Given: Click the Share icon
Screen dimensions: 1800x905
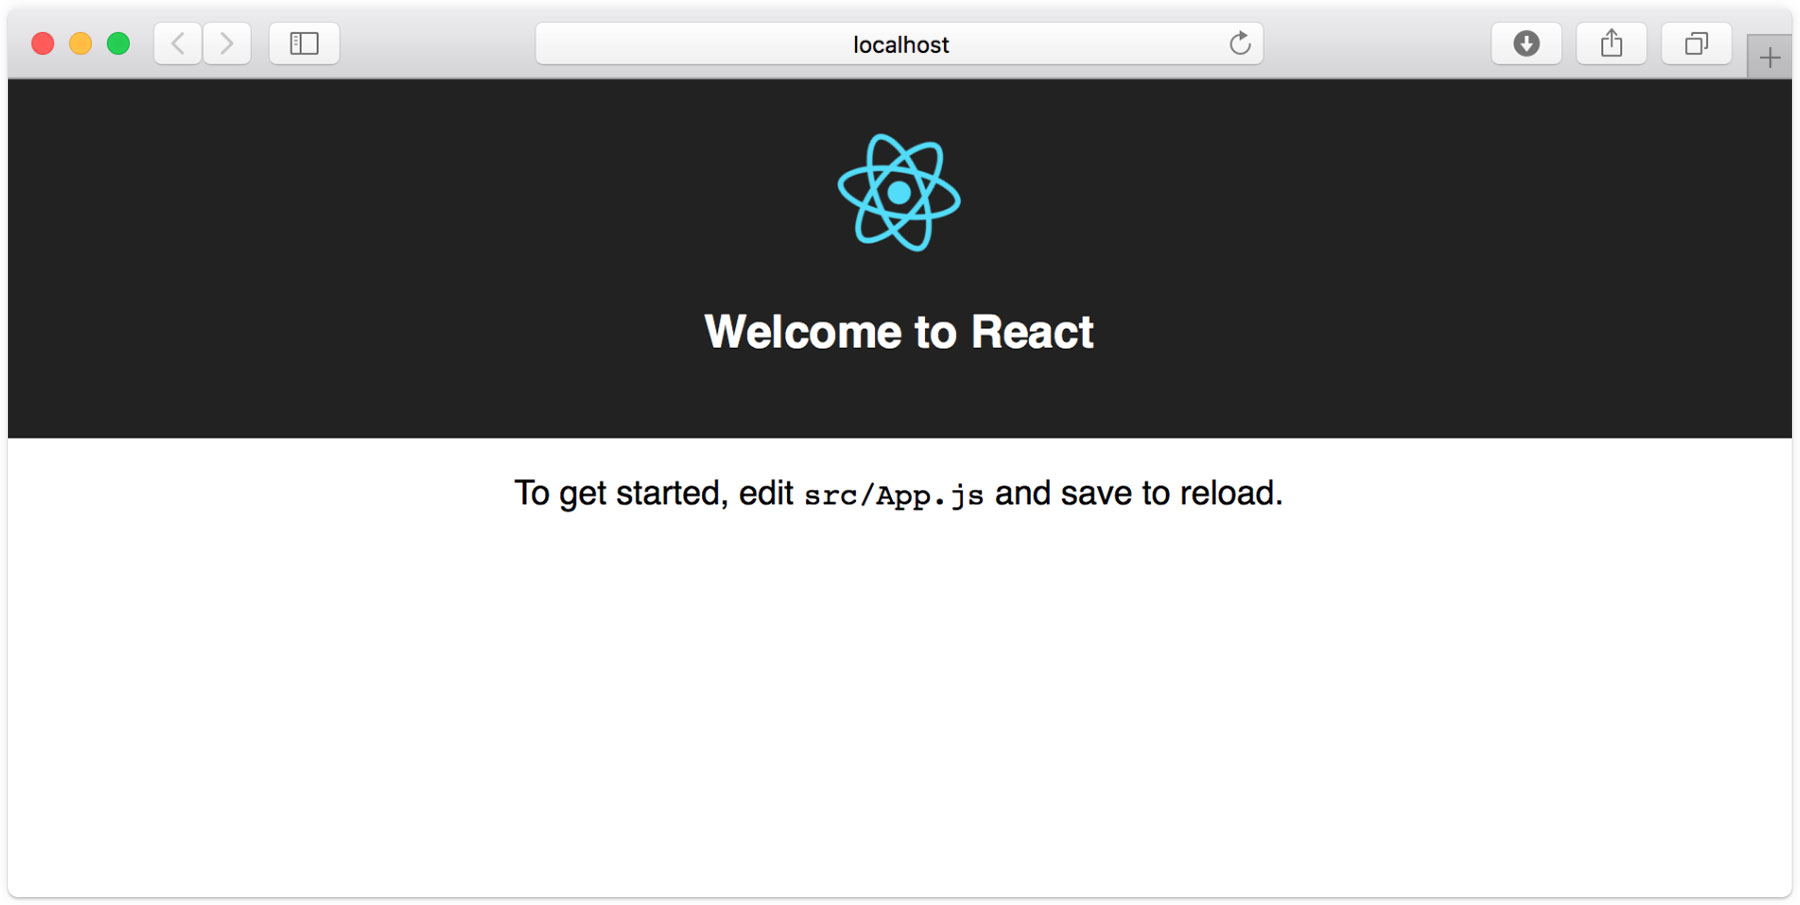Looking at the screenshot, I should click(1611, 43).
